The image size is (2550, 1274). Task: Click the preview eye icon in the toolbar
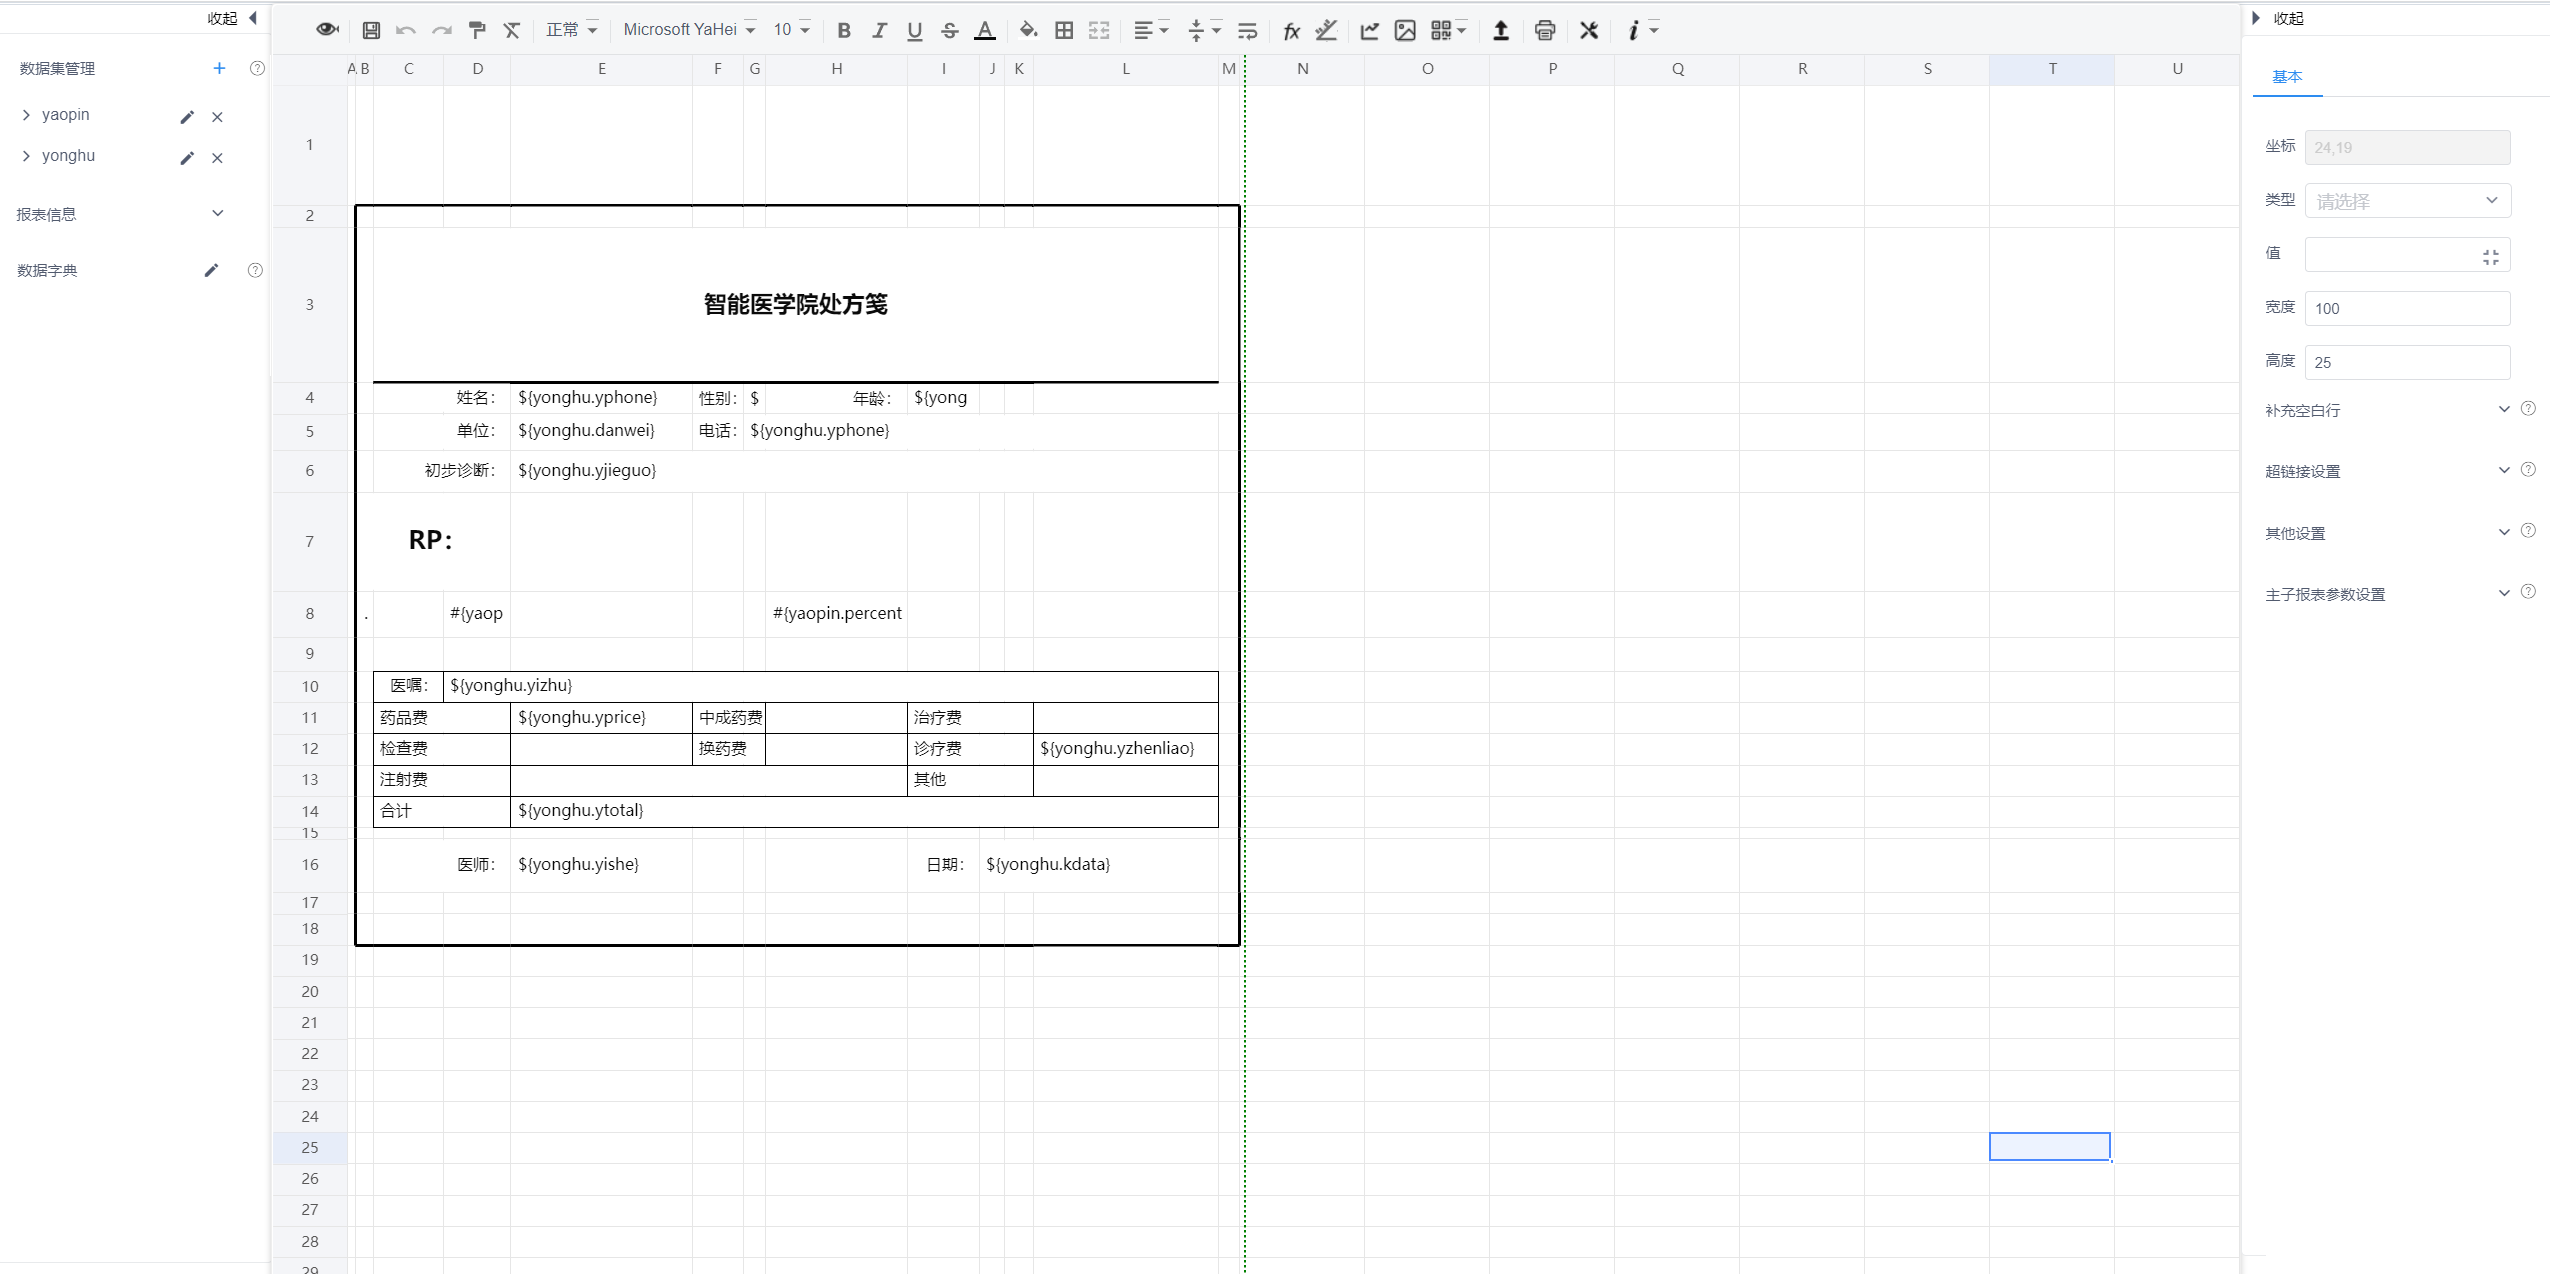tap(327, 30)
